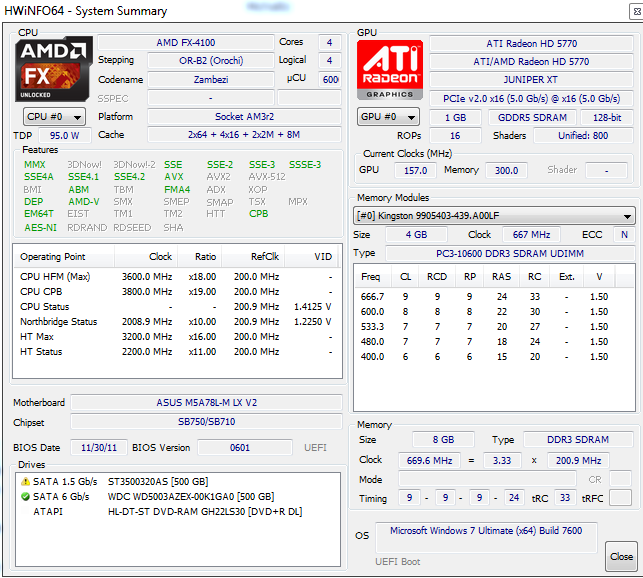643x578 pixels.
Task: Click the Clock column header in CPU table
Action: click(x=146, y=257)
